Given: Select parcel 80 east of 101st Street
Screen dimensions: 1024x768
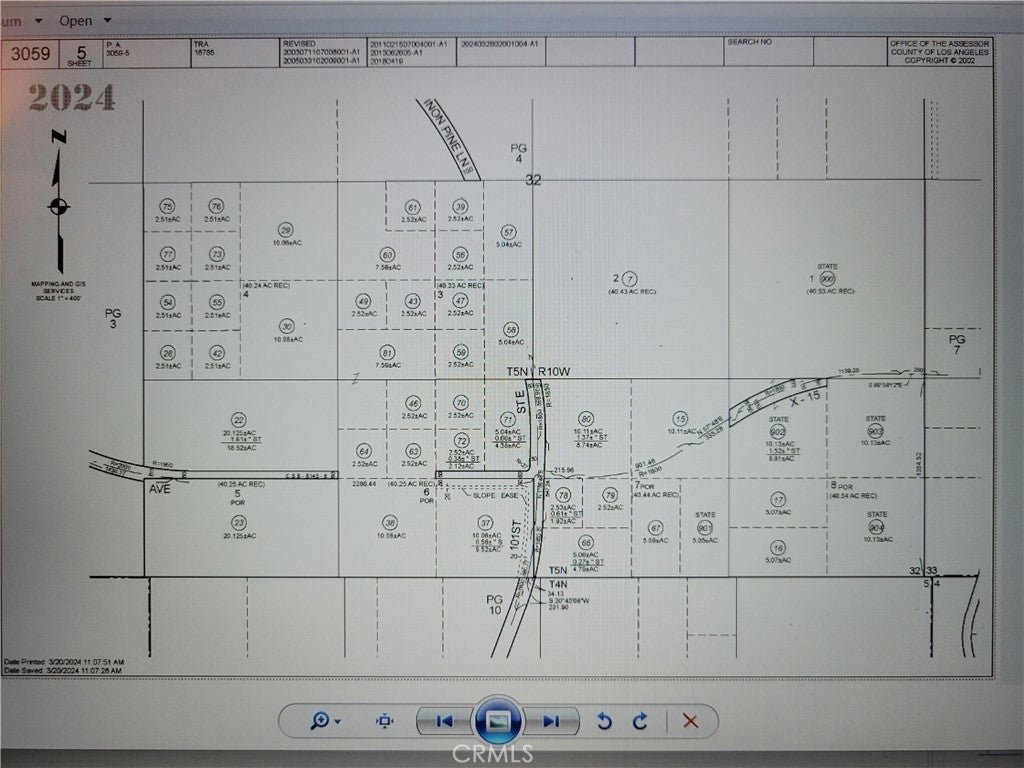Looking at the screenshot, I should 586,418.
